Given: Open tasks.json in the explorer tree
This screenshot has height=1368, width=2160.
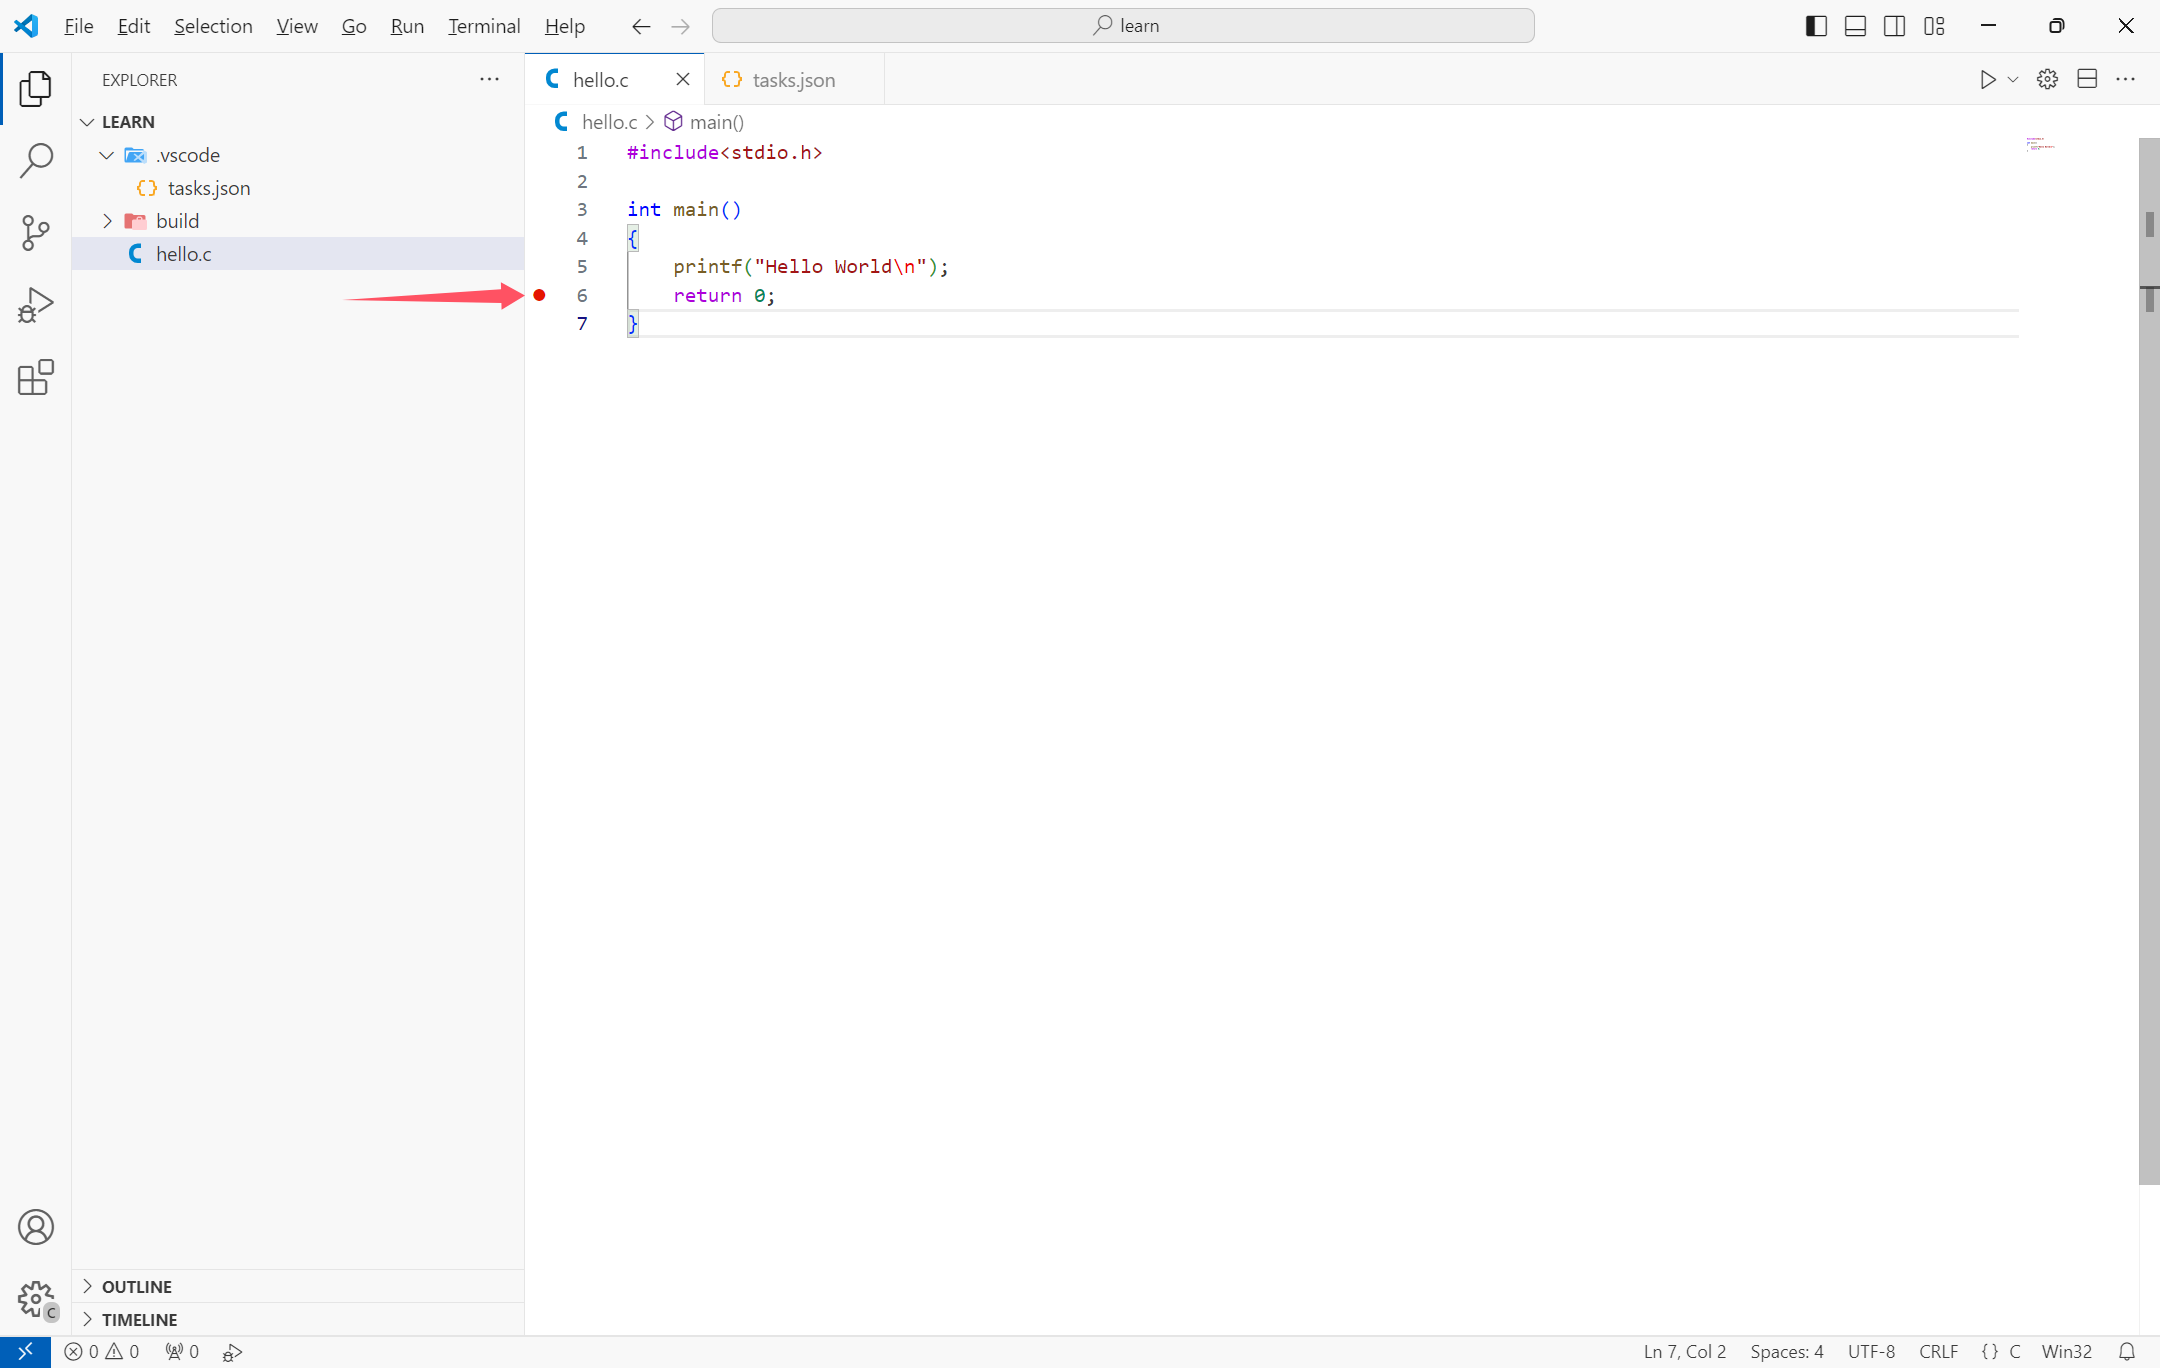Looking at the screenshot, I should tap(298, 188).
